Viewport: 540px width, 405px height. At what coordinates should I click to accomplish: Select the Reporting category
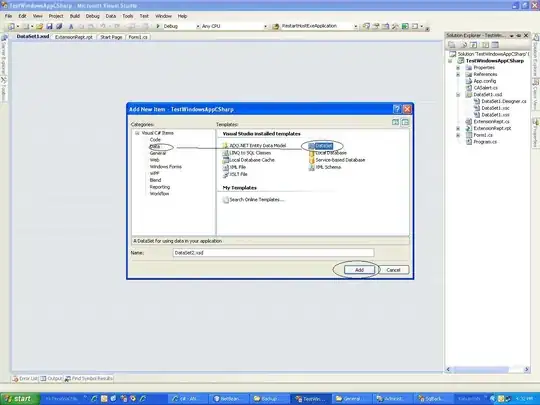click(159, 187)
